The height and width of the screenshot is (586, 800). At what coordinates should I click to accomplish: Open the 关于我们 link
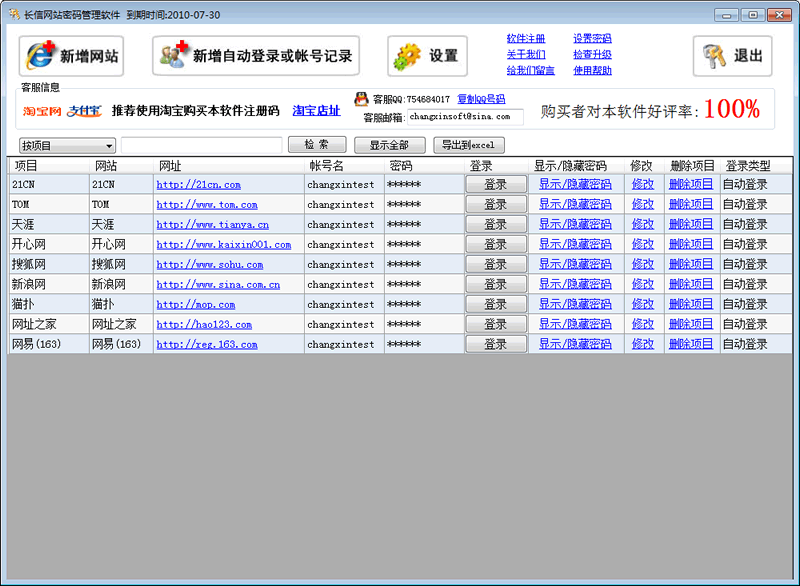[526, 55]
